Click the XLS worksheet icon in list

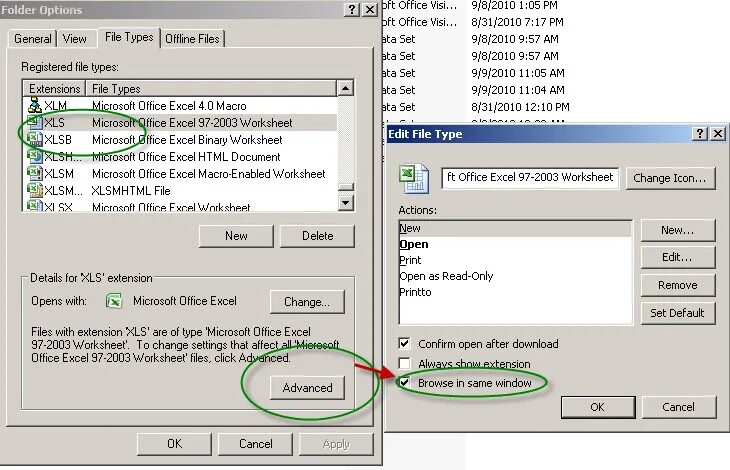point(34,122)
